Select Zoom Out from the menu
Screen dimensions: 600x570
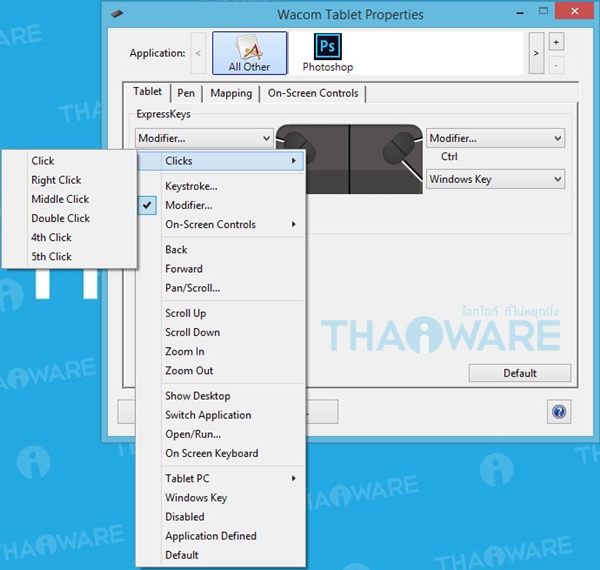point(220,371)
